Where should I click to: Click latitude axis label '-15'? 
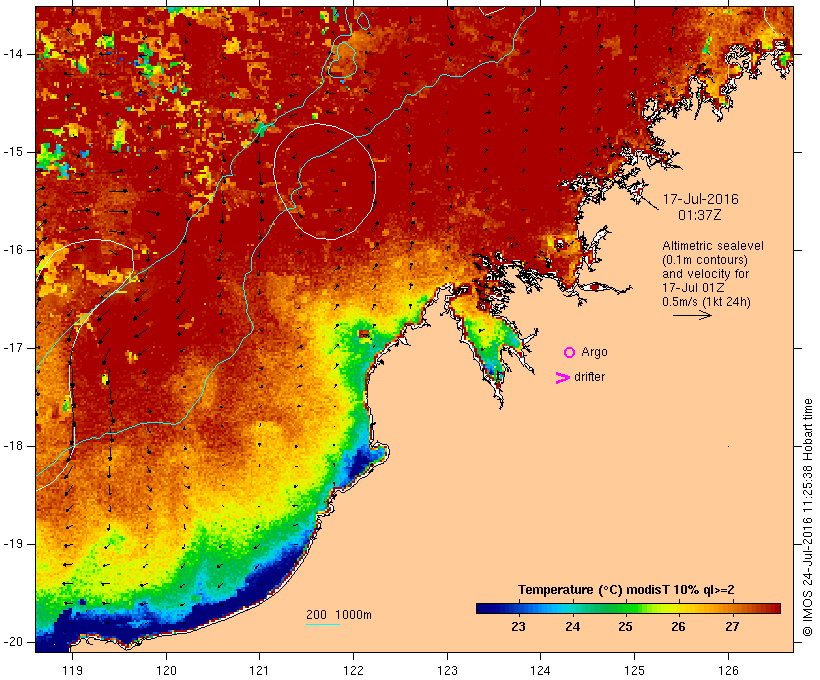pos(13,152)
